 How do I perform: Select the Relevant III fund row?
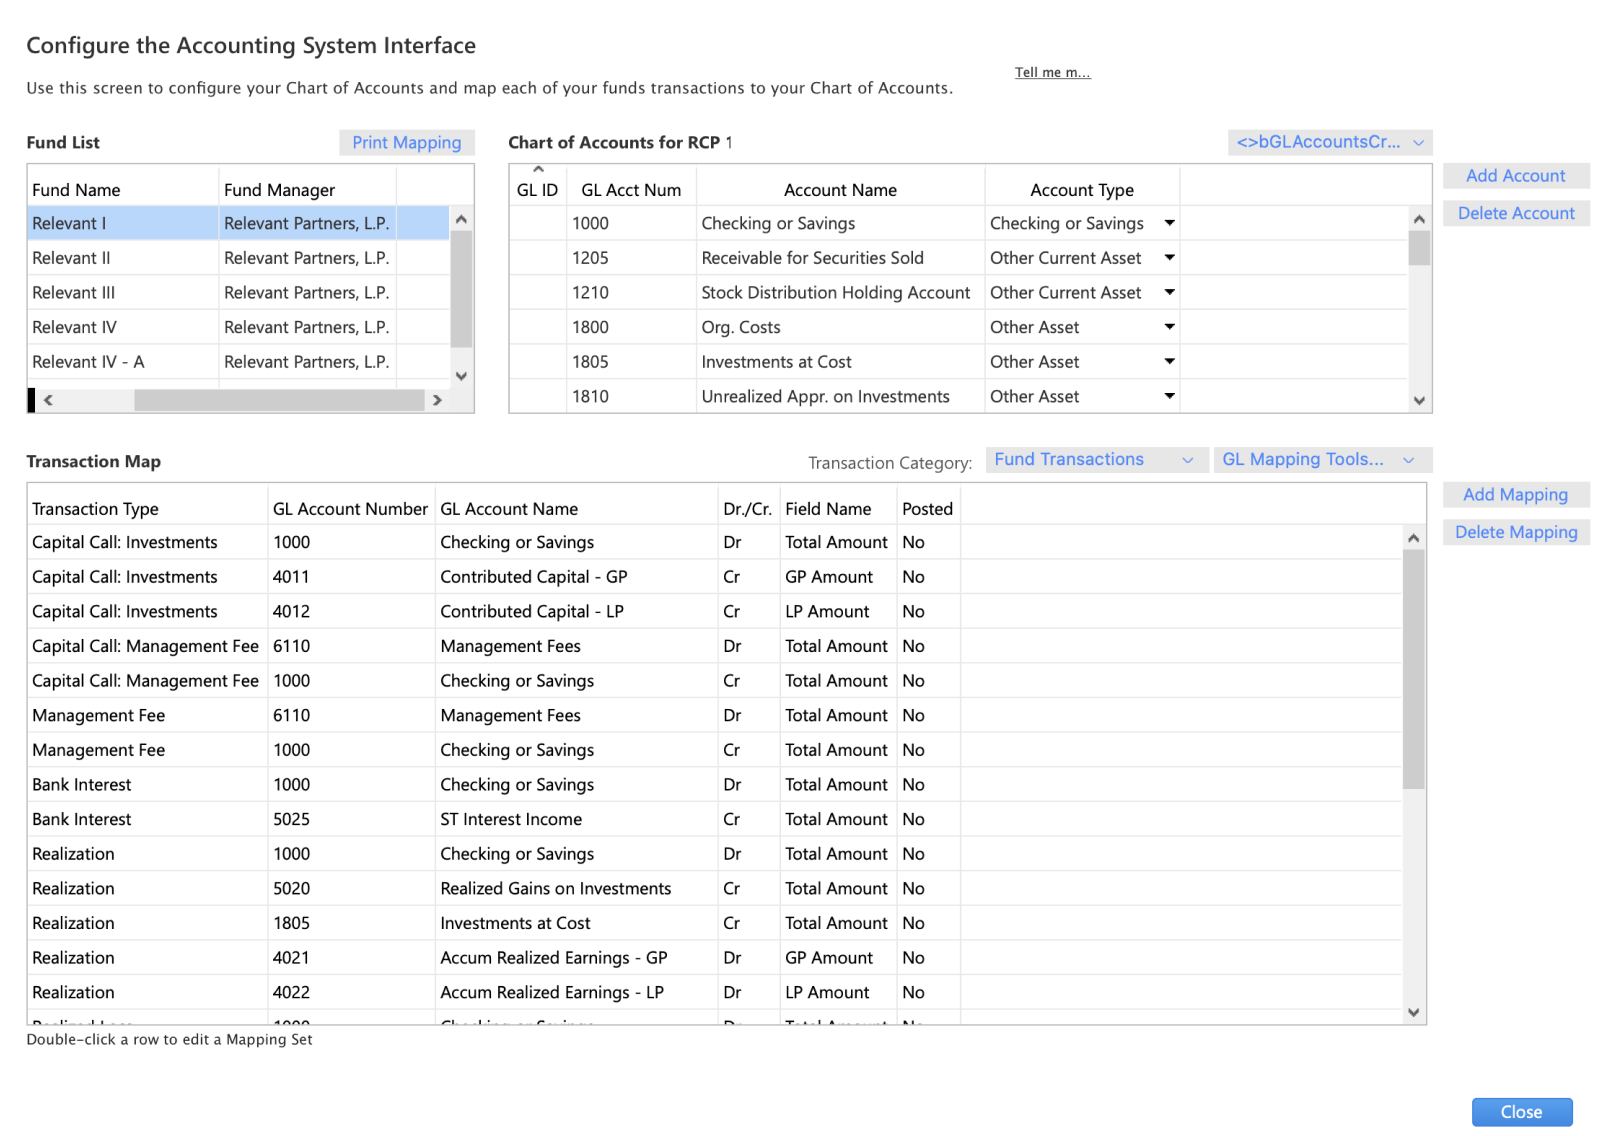238,292
